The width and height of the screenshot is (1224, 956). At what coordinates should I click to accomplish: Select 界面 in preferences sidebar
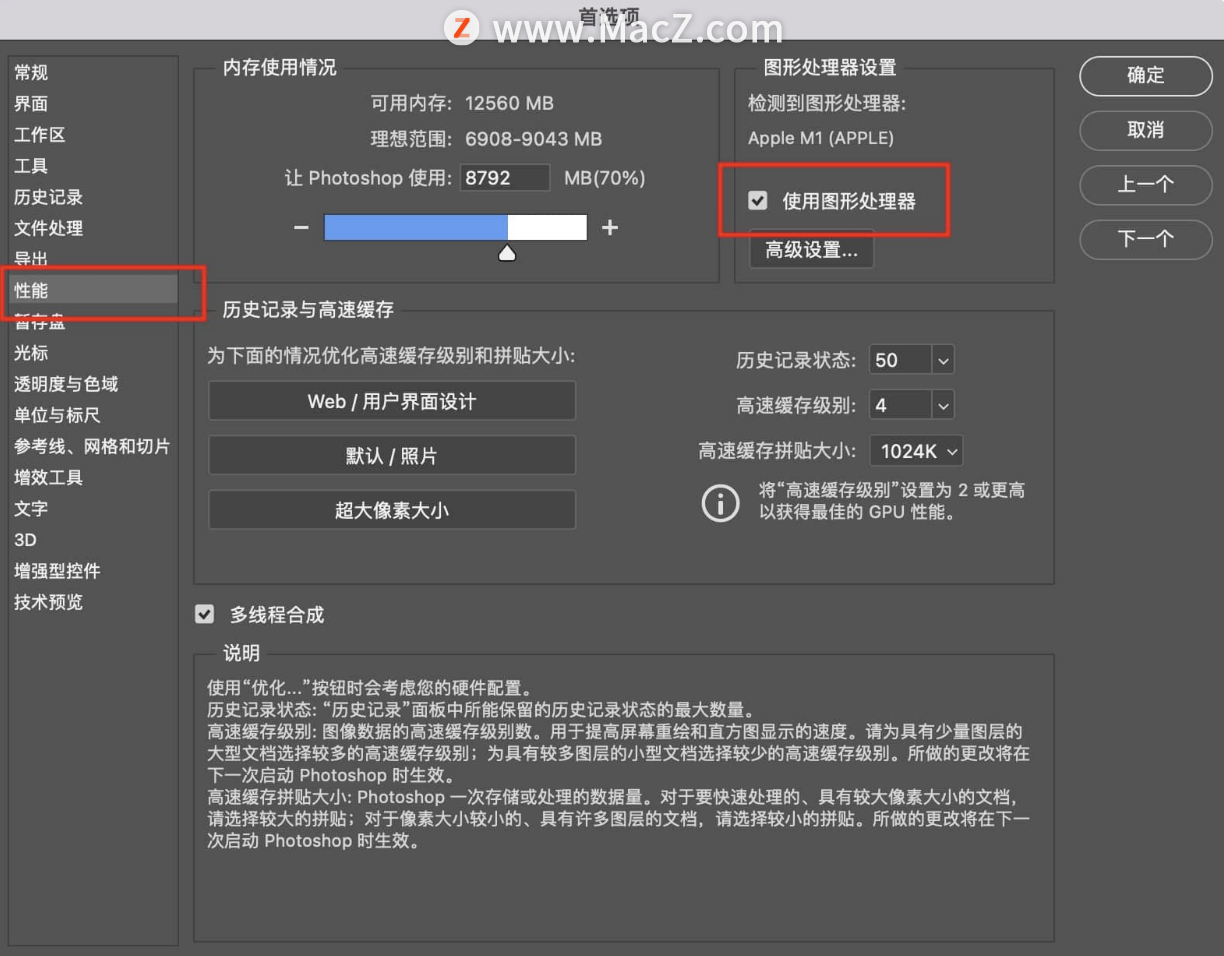tap(31, 103)
